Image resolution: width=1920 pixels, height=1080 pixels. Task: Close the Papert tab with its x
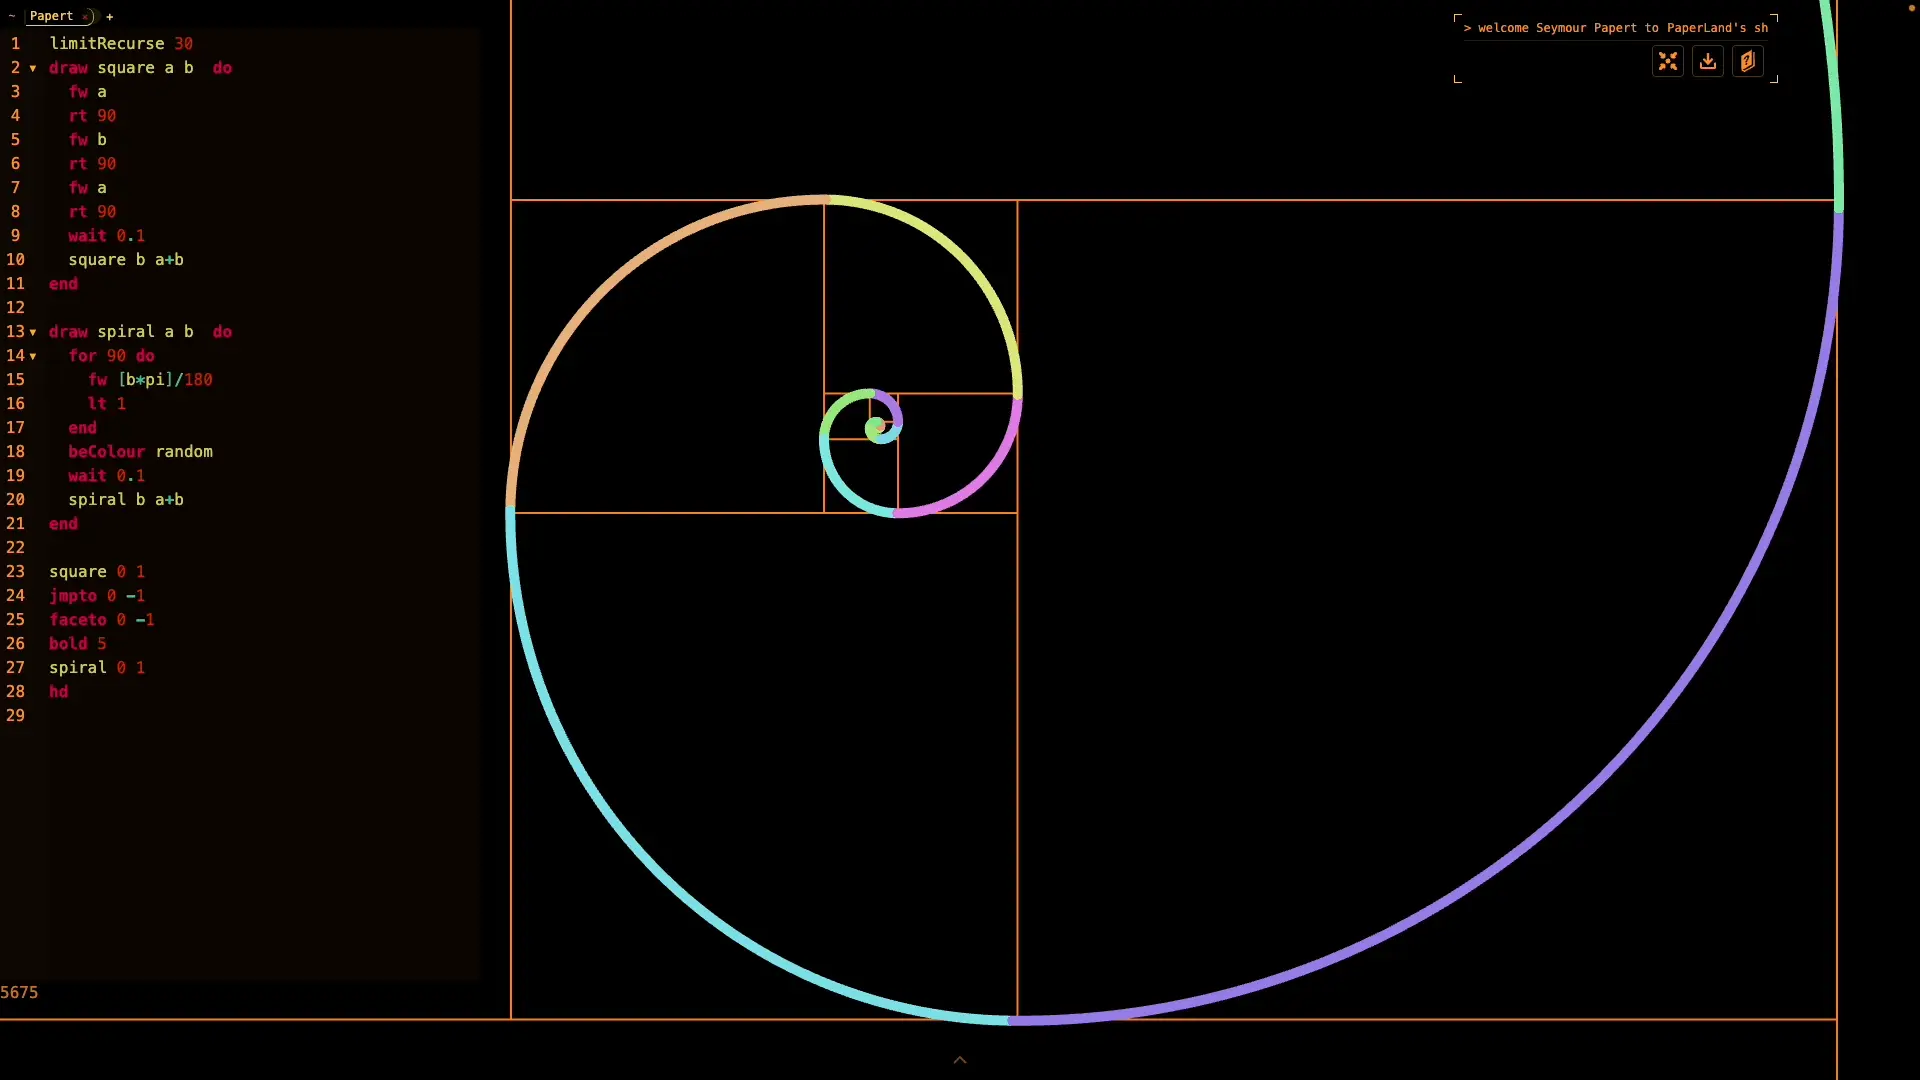tap(85, 17)
